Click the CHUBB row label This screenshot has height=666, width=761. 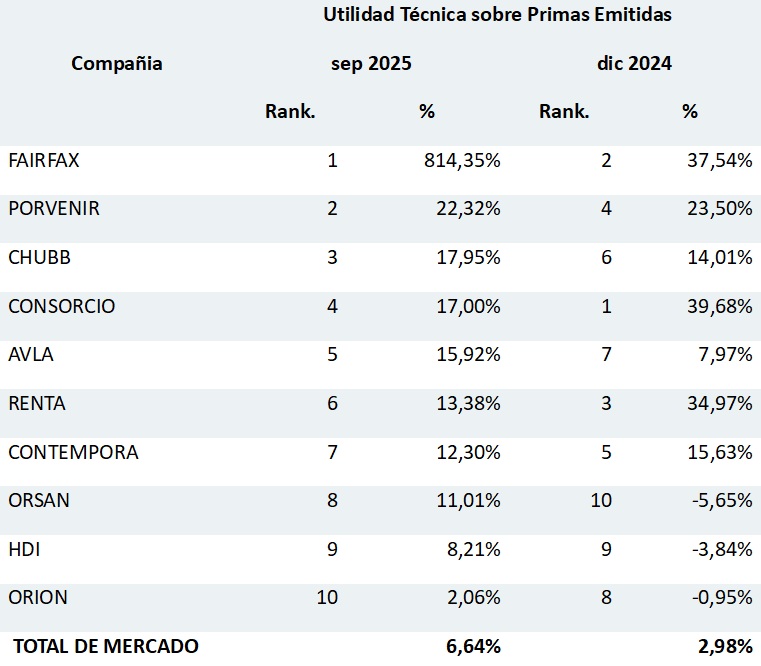click(x=39, y=258)
